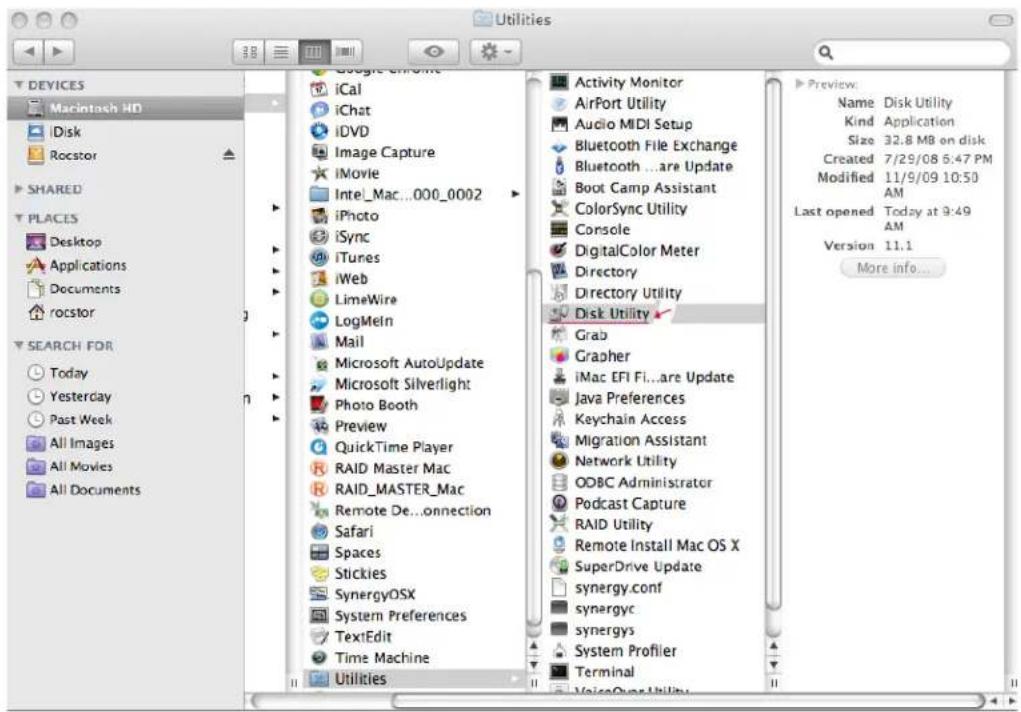Viewport: 1021px width, 712px height.
Task: Select iCal in Applications column
Action: (335, 89)
